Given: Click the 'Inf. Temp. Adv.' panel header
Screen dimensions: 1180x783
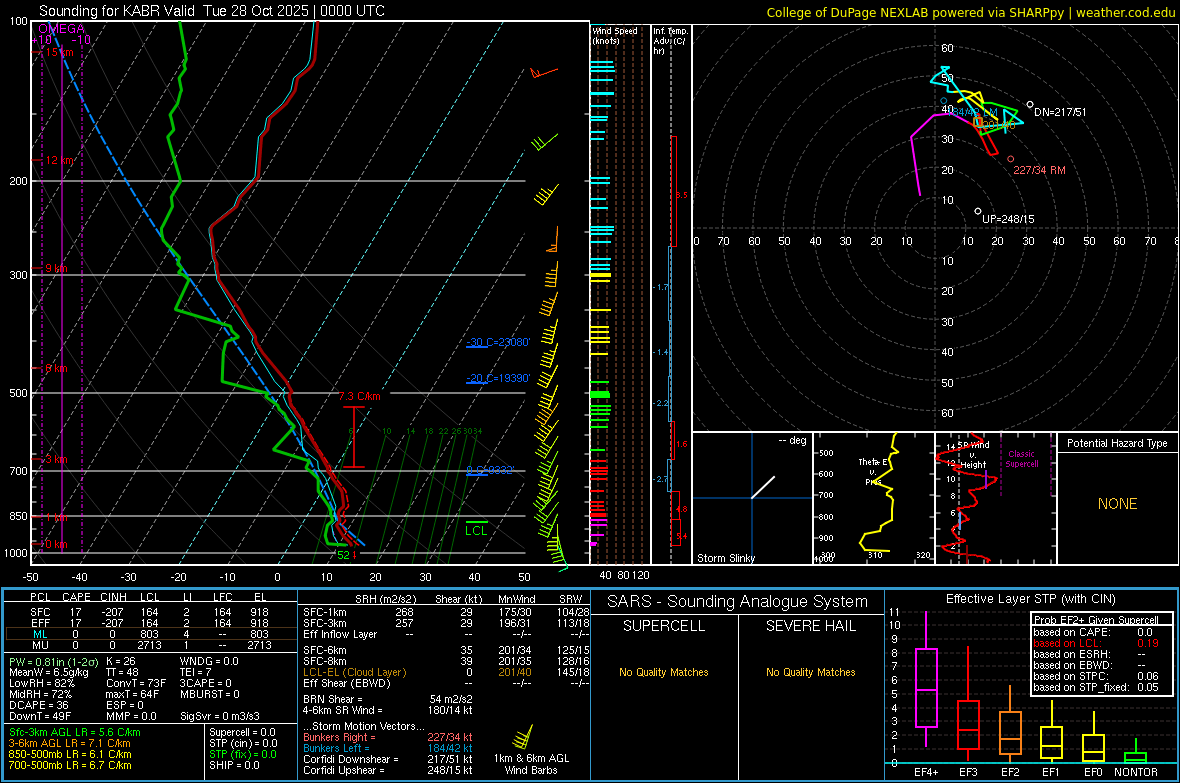Looking at the screenshot, I should click(670, 41).
